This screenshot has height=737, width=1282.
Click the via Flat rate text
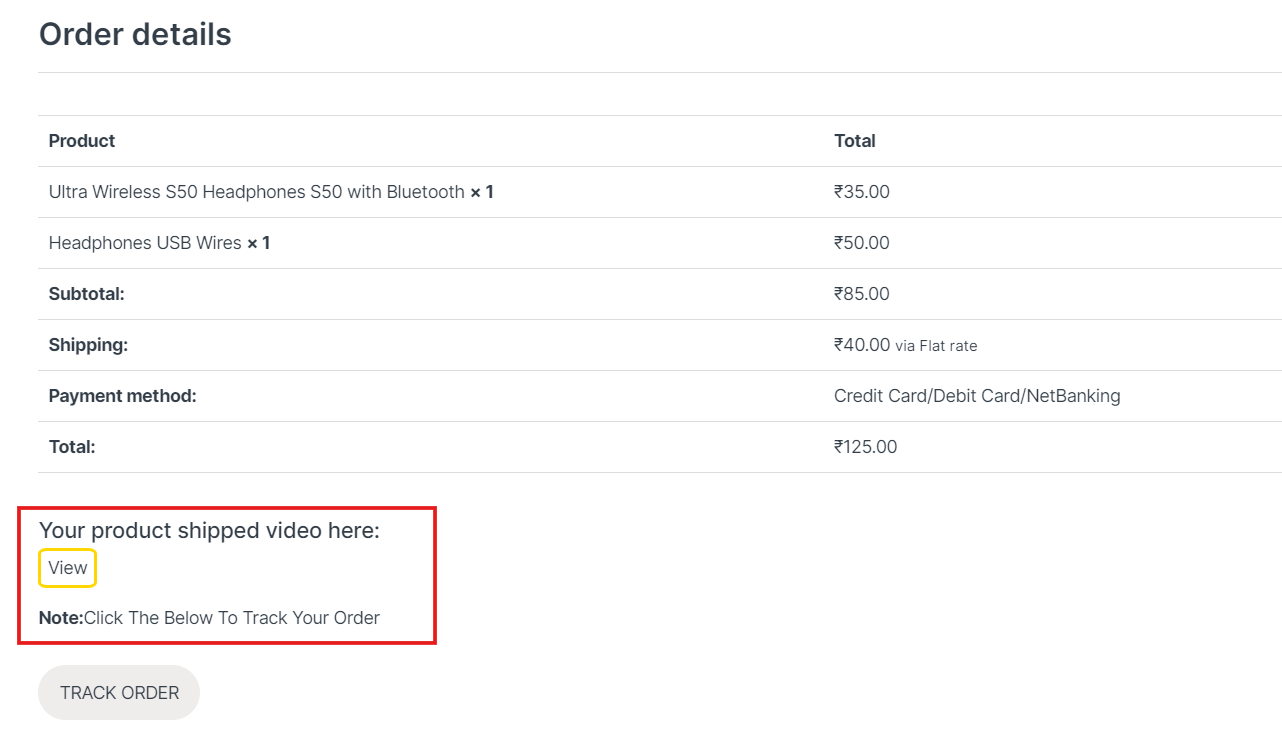coord(936,346)
